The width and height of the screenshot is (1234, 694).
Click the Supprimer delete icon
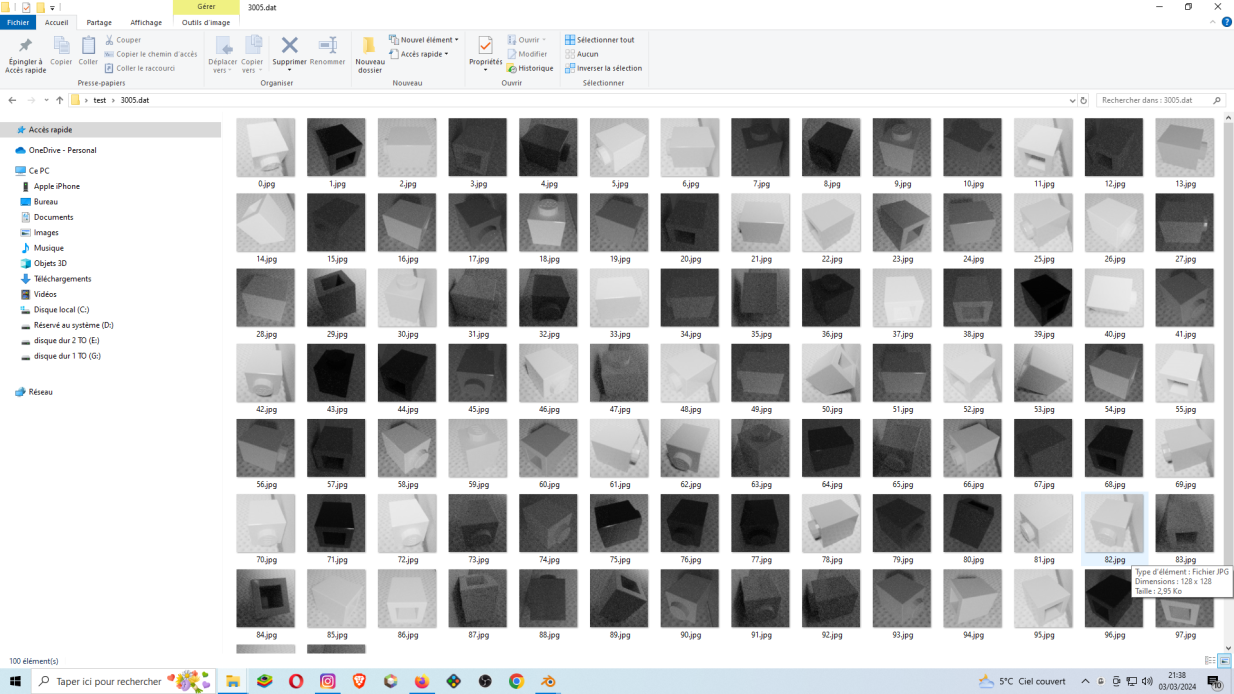click(x=289, y=47)
